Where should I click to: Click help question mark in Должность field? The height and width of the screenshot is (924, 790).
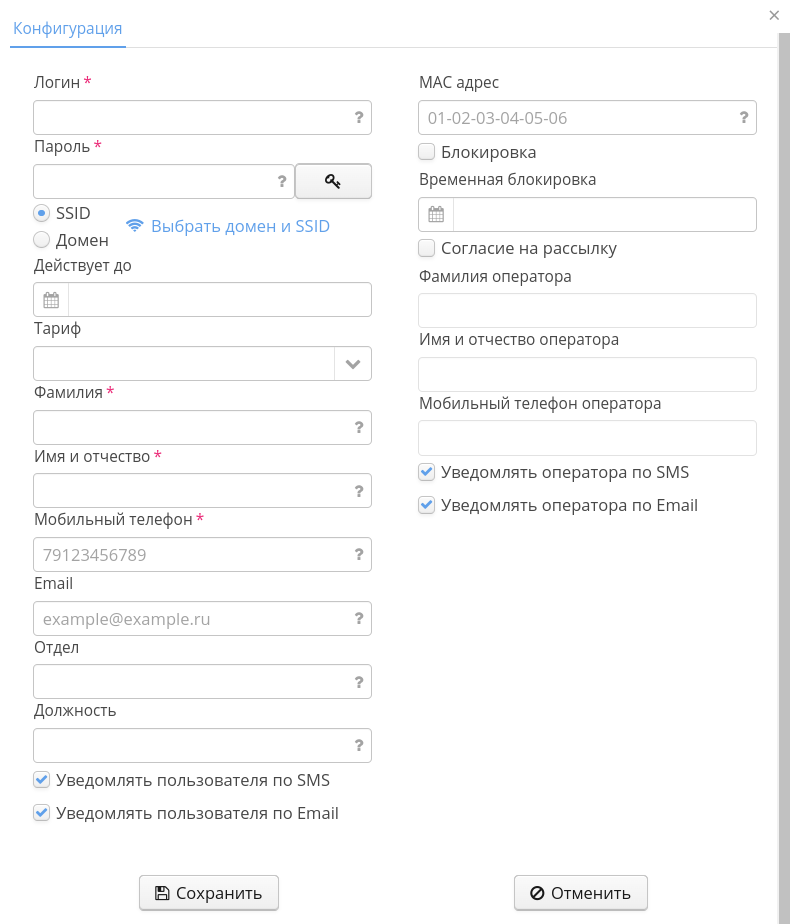tap(359, 745)
